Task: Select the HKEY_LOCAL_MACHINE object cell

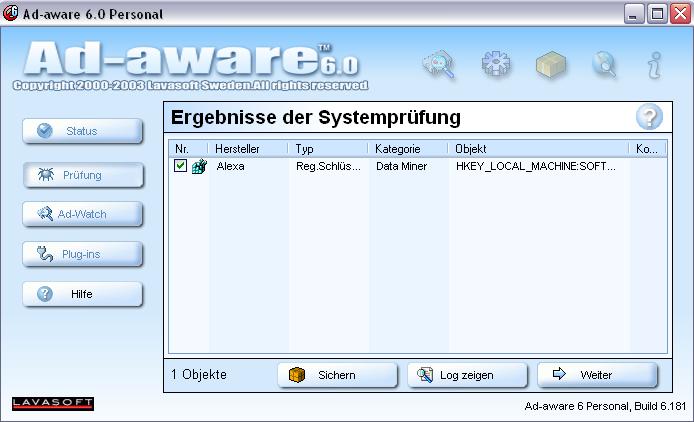Action: [x=536, y=166]
